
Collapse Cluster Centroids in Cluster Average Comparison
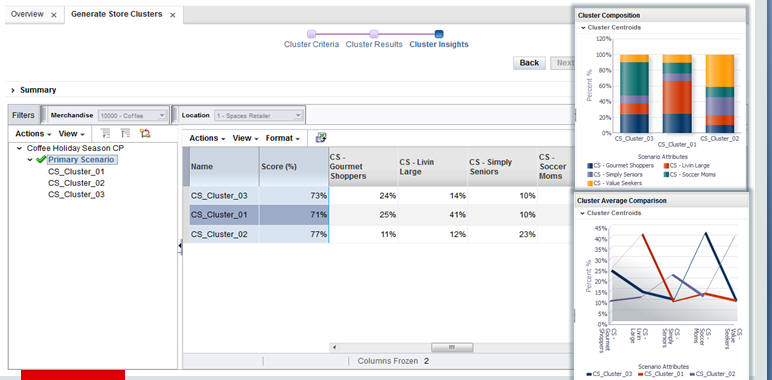click(x=583, y=214)
